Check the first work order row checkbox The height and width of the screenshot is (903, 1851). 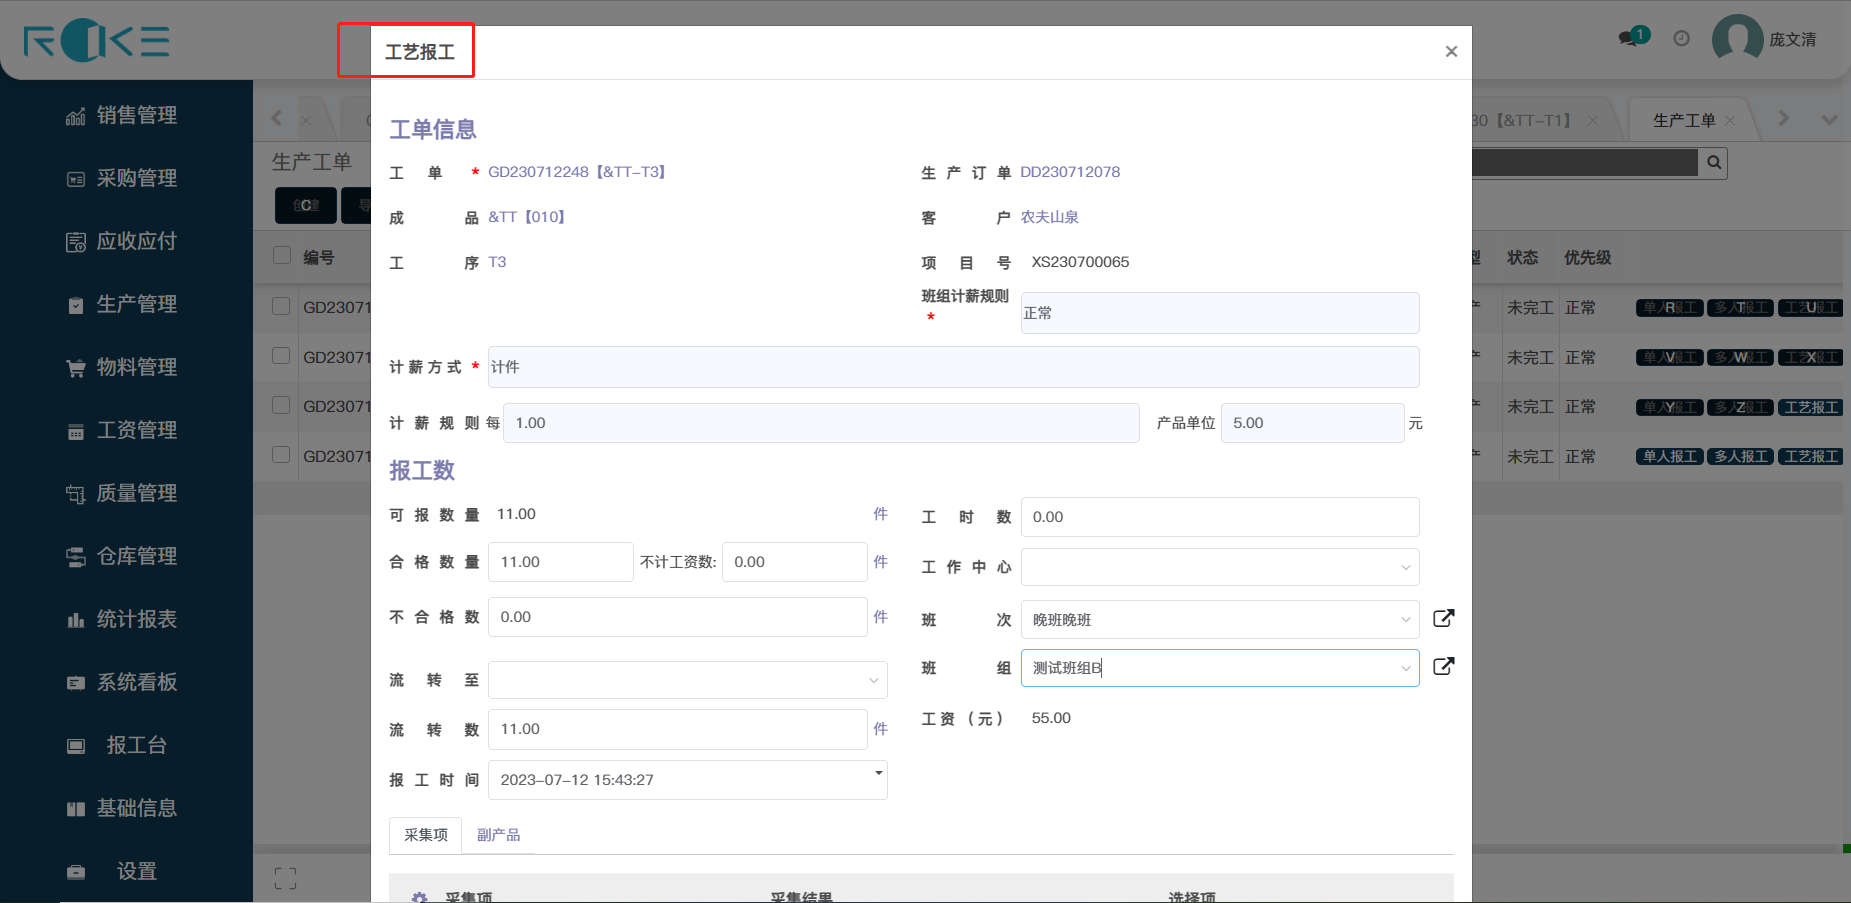pos(282,306)
